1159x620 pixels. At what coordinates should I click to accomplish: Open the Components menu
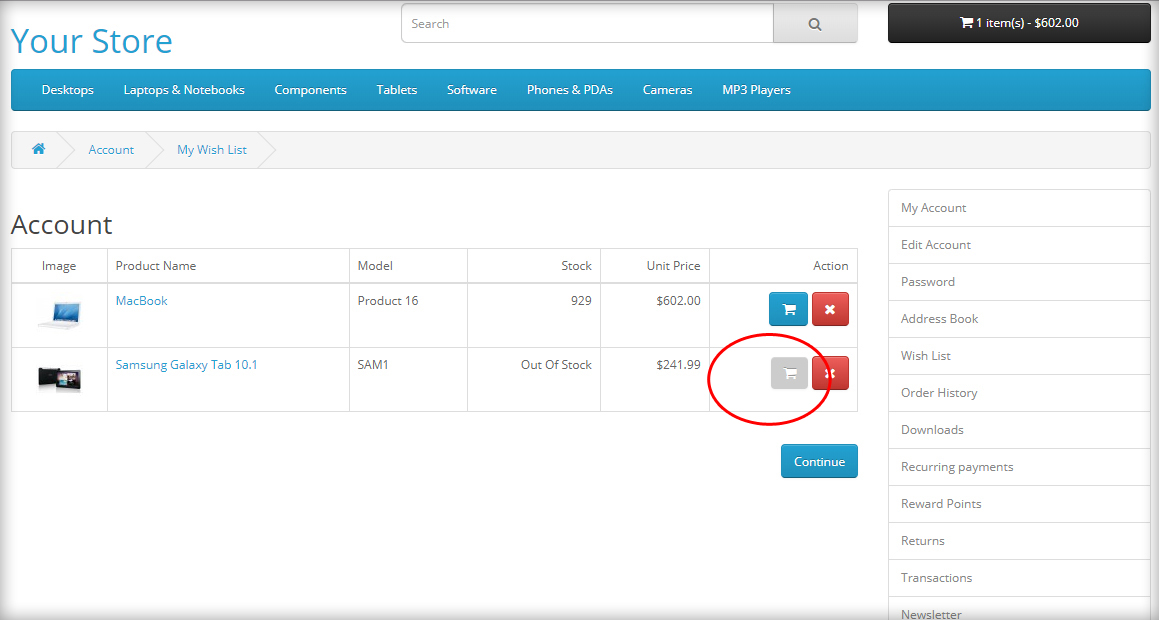[310, 90]
